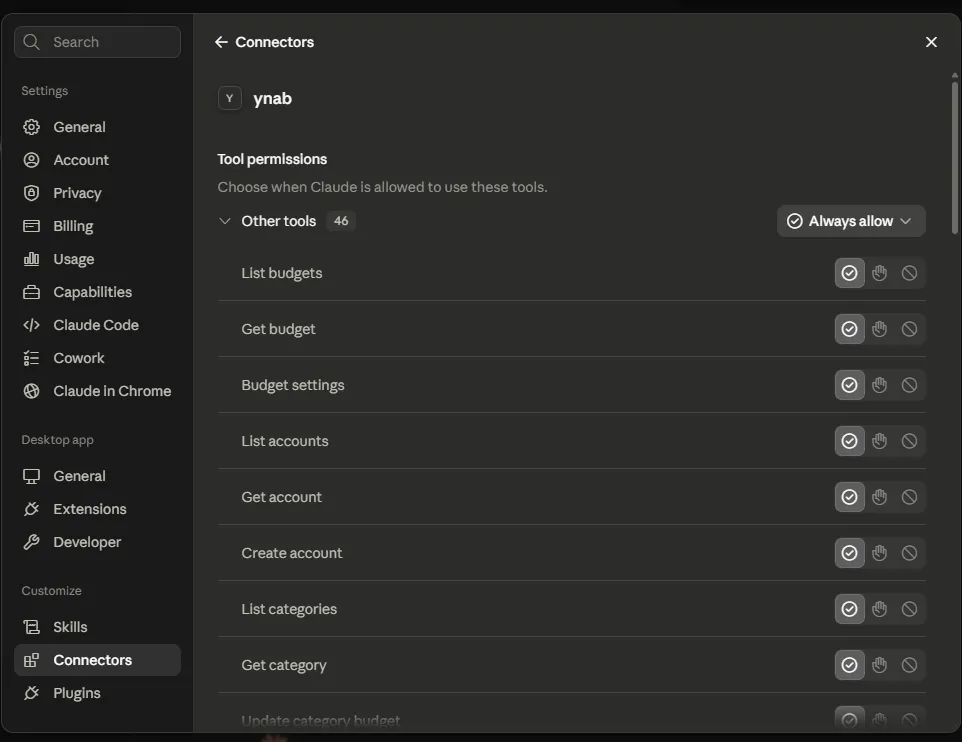Block the Budget settings tool
Image resolution: width=962 pixels, height=742 pixels.
pos(909,385)
